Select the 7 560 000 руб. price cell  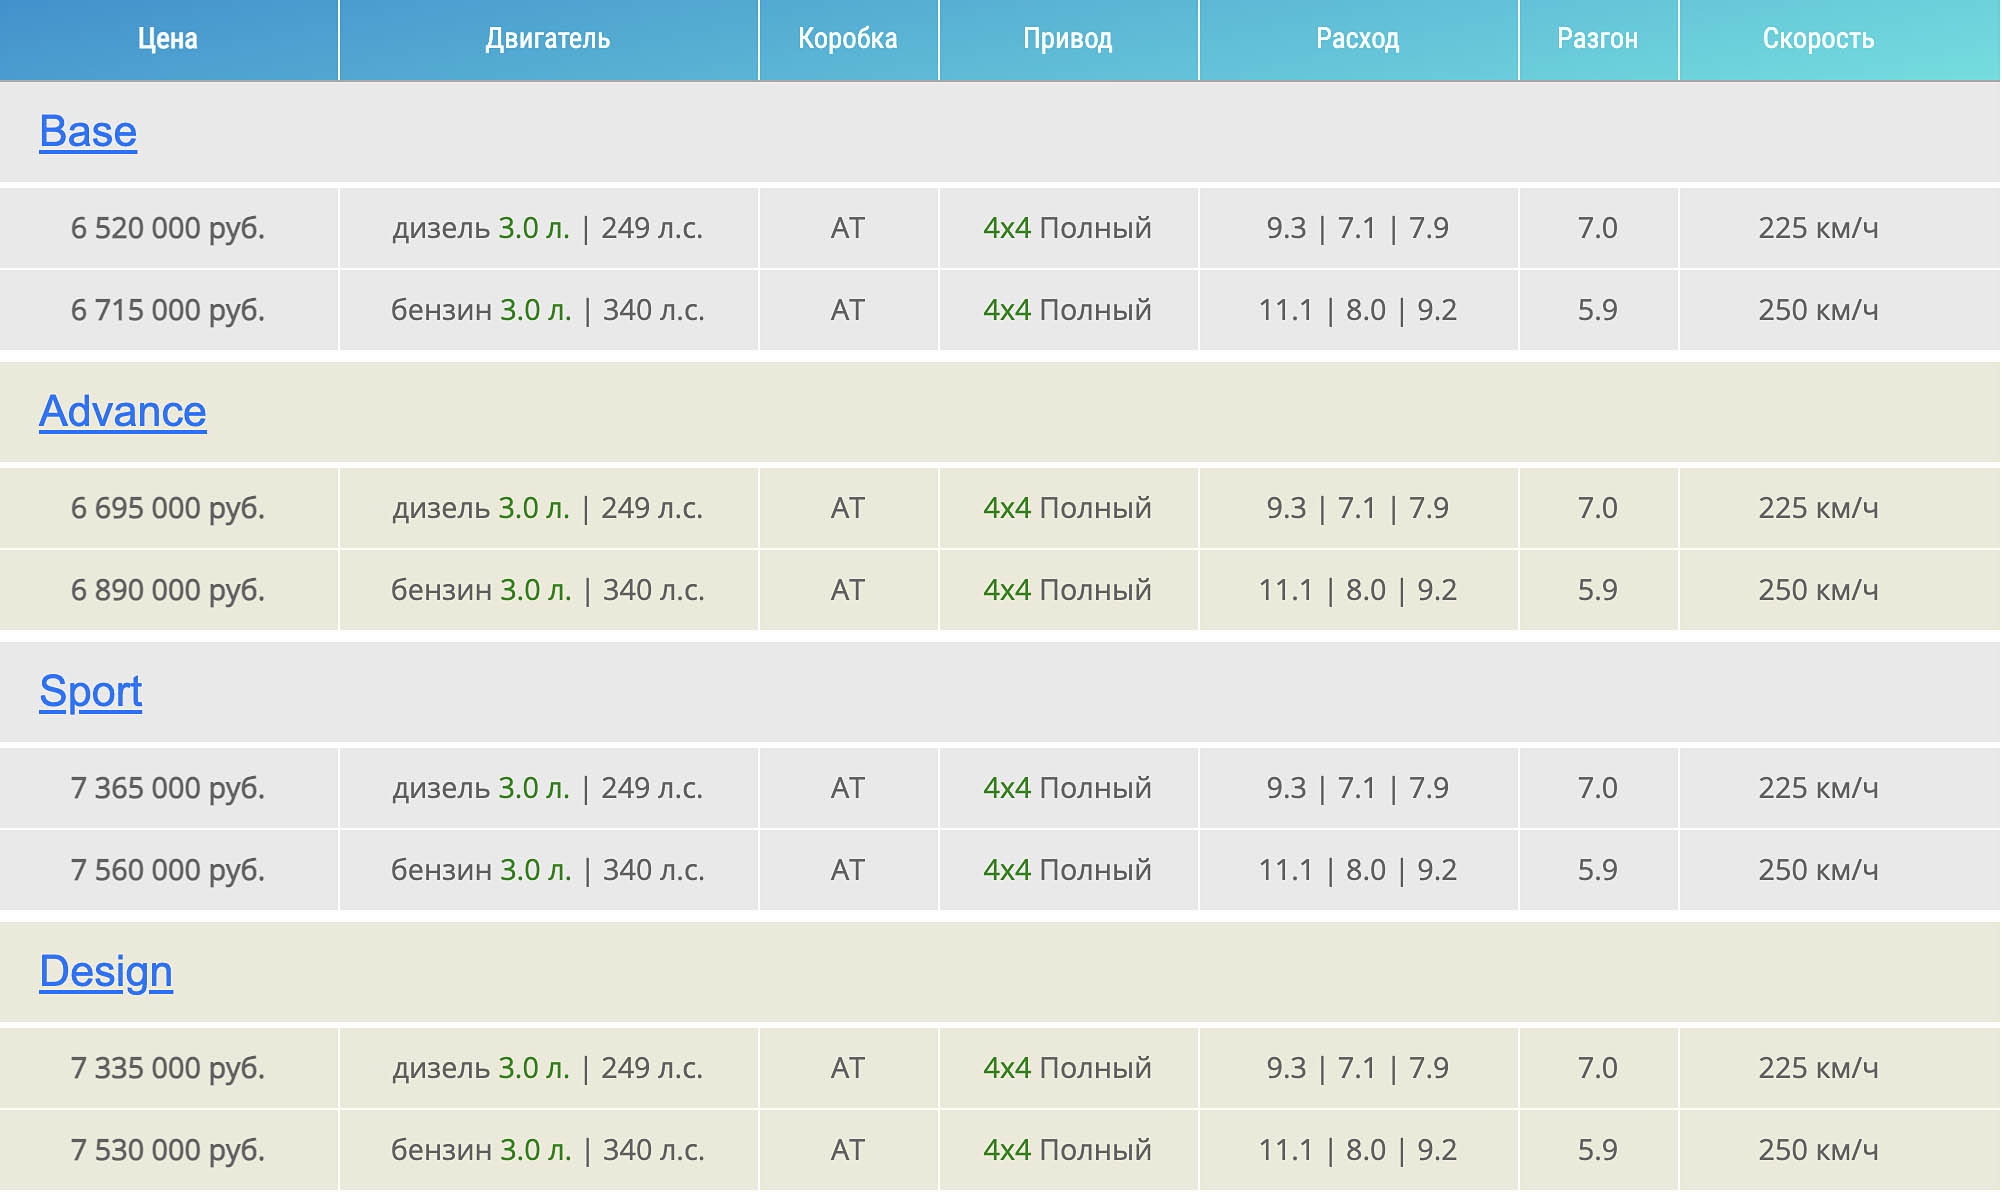(168, 870)
